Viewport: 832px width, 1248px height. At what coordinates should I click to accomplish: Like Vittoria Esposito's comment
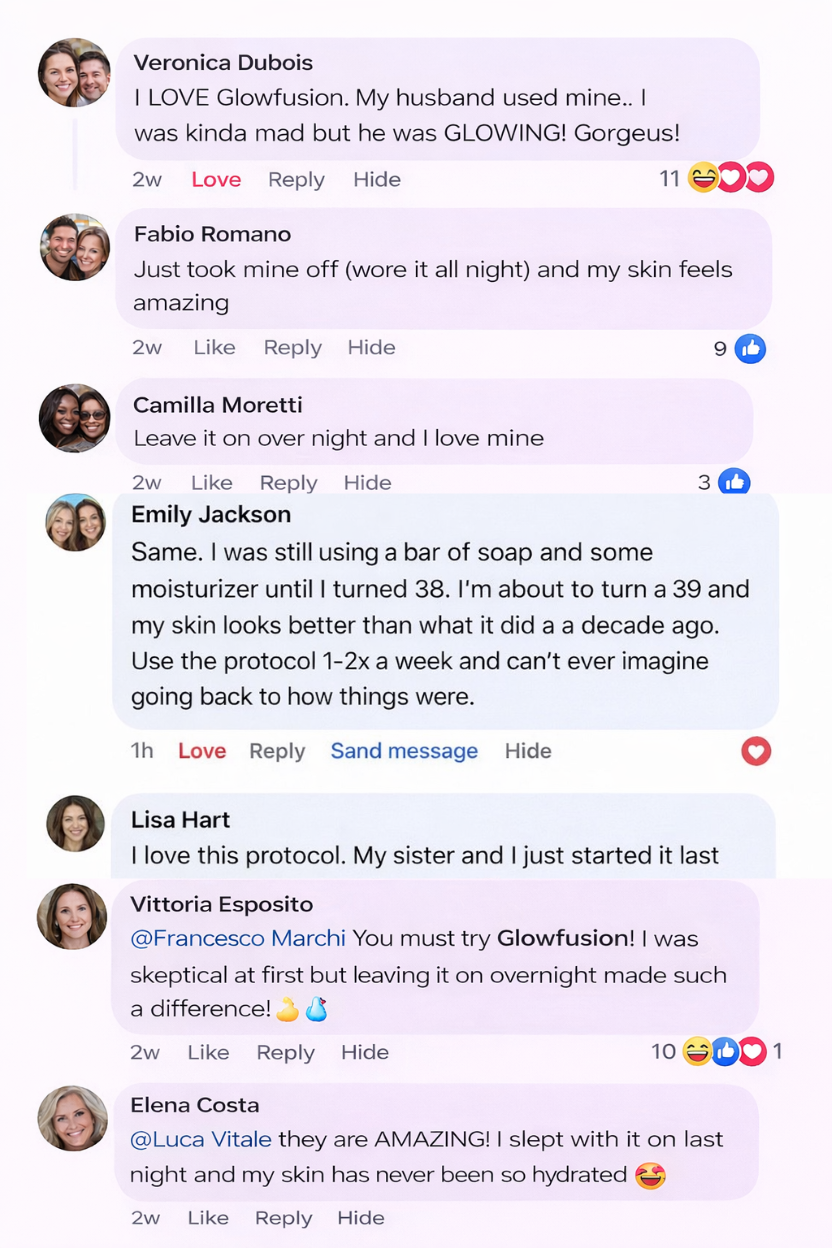click(x=208, y=1052)
